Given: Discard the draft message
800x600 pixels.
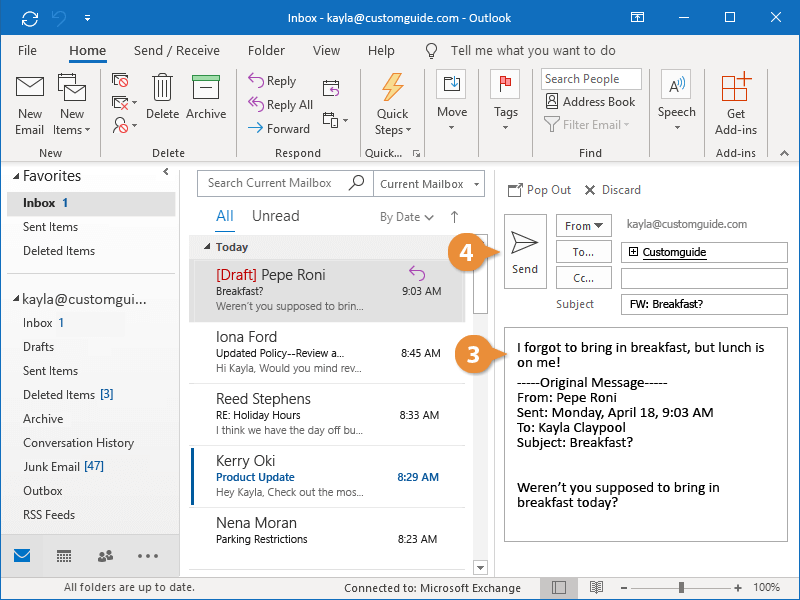Looking at the screenshot, I should point(612,190).
